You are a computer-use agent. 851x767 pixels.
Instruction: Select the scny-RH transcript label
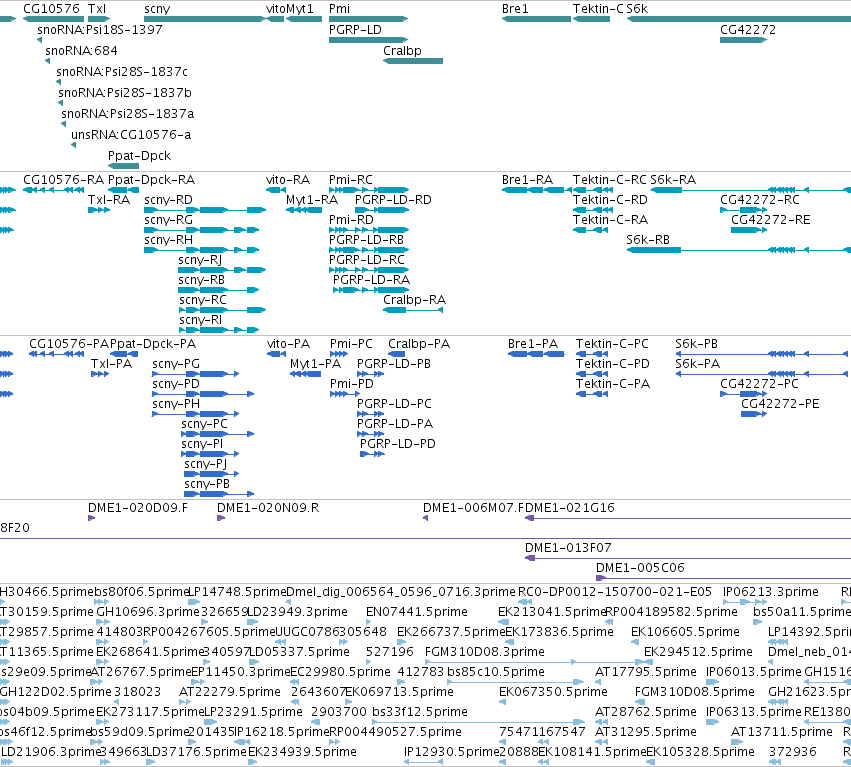click(x=168, y=240)
